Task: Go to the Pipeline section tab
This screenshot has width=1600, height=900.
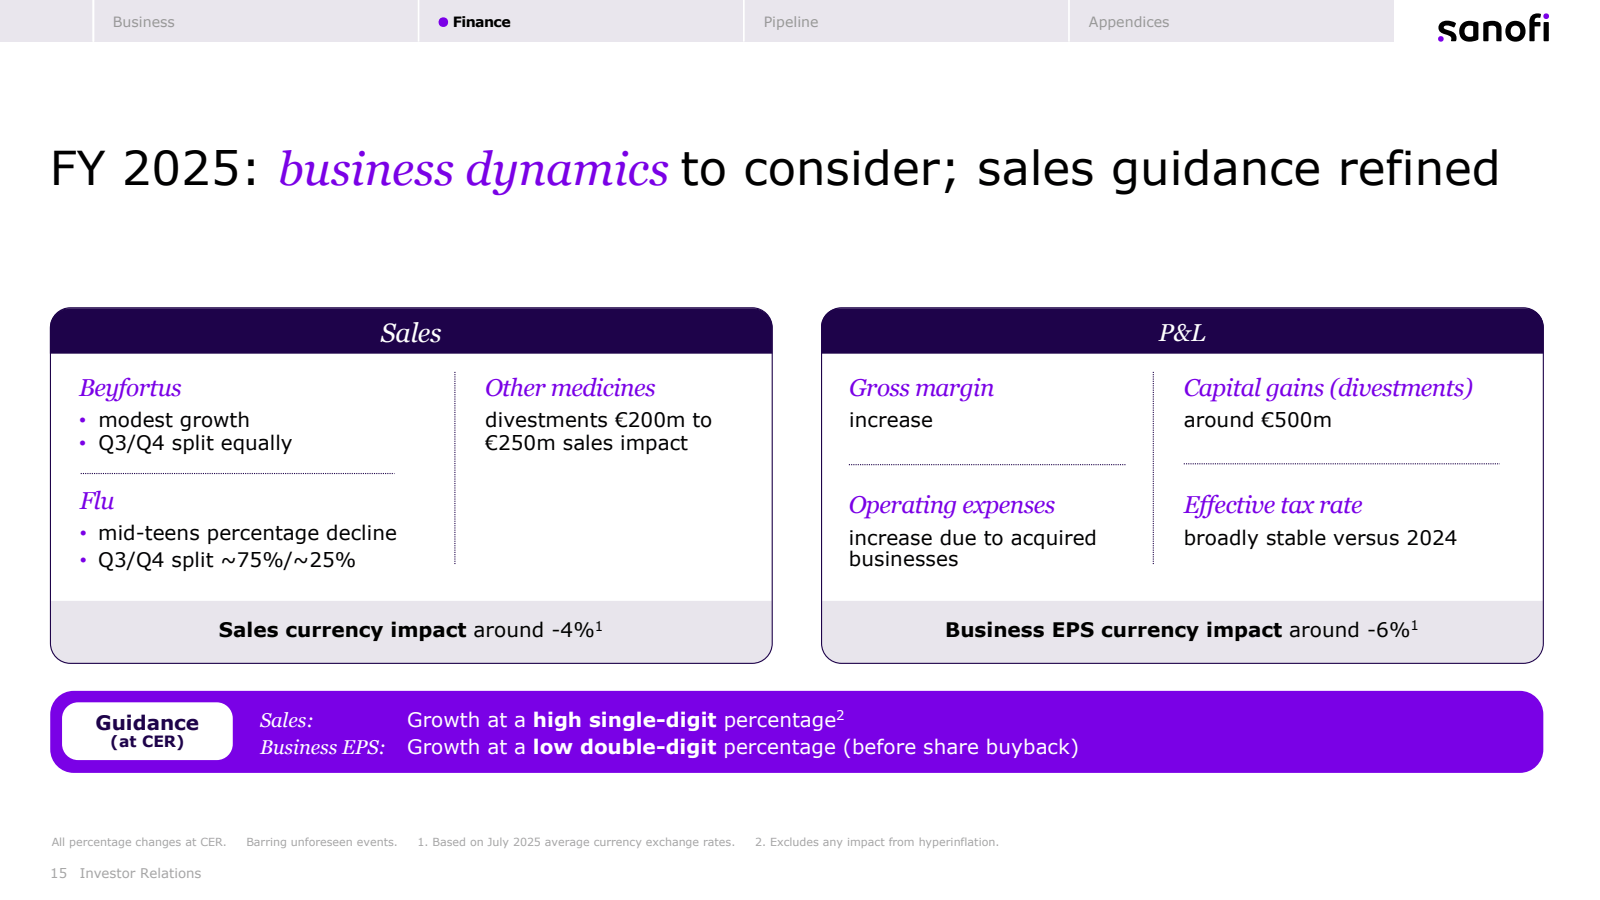Action: [x=906, y=21]
